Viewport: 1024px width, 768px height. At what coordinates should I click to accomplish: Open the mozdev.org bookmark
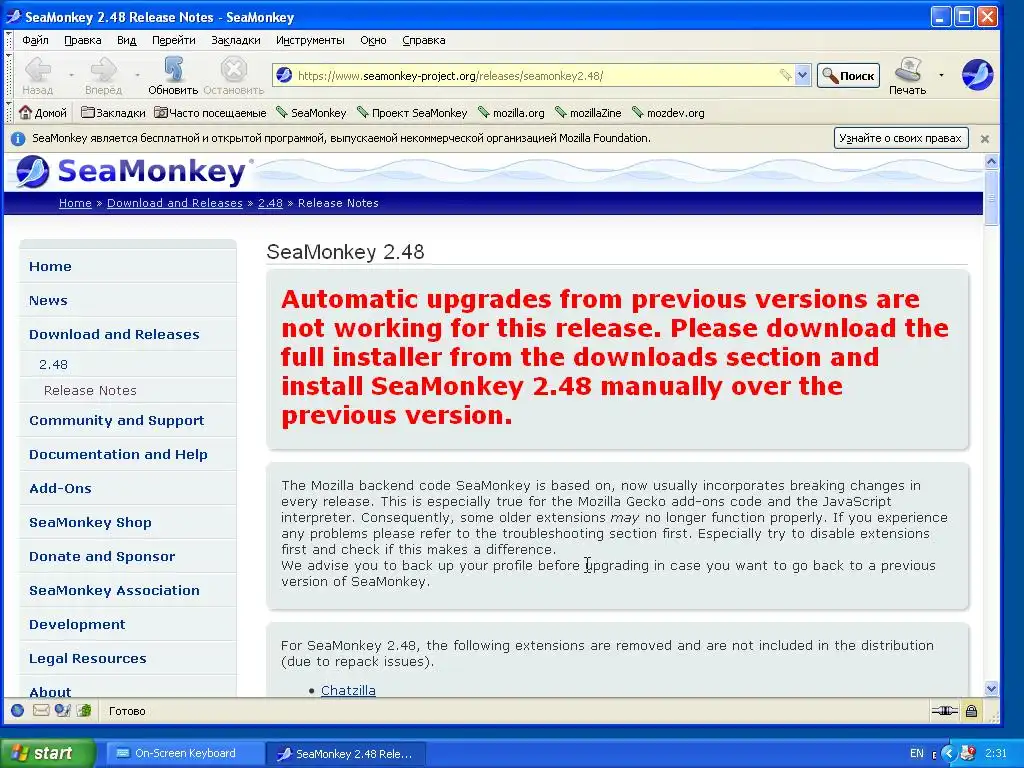[668, 113]
